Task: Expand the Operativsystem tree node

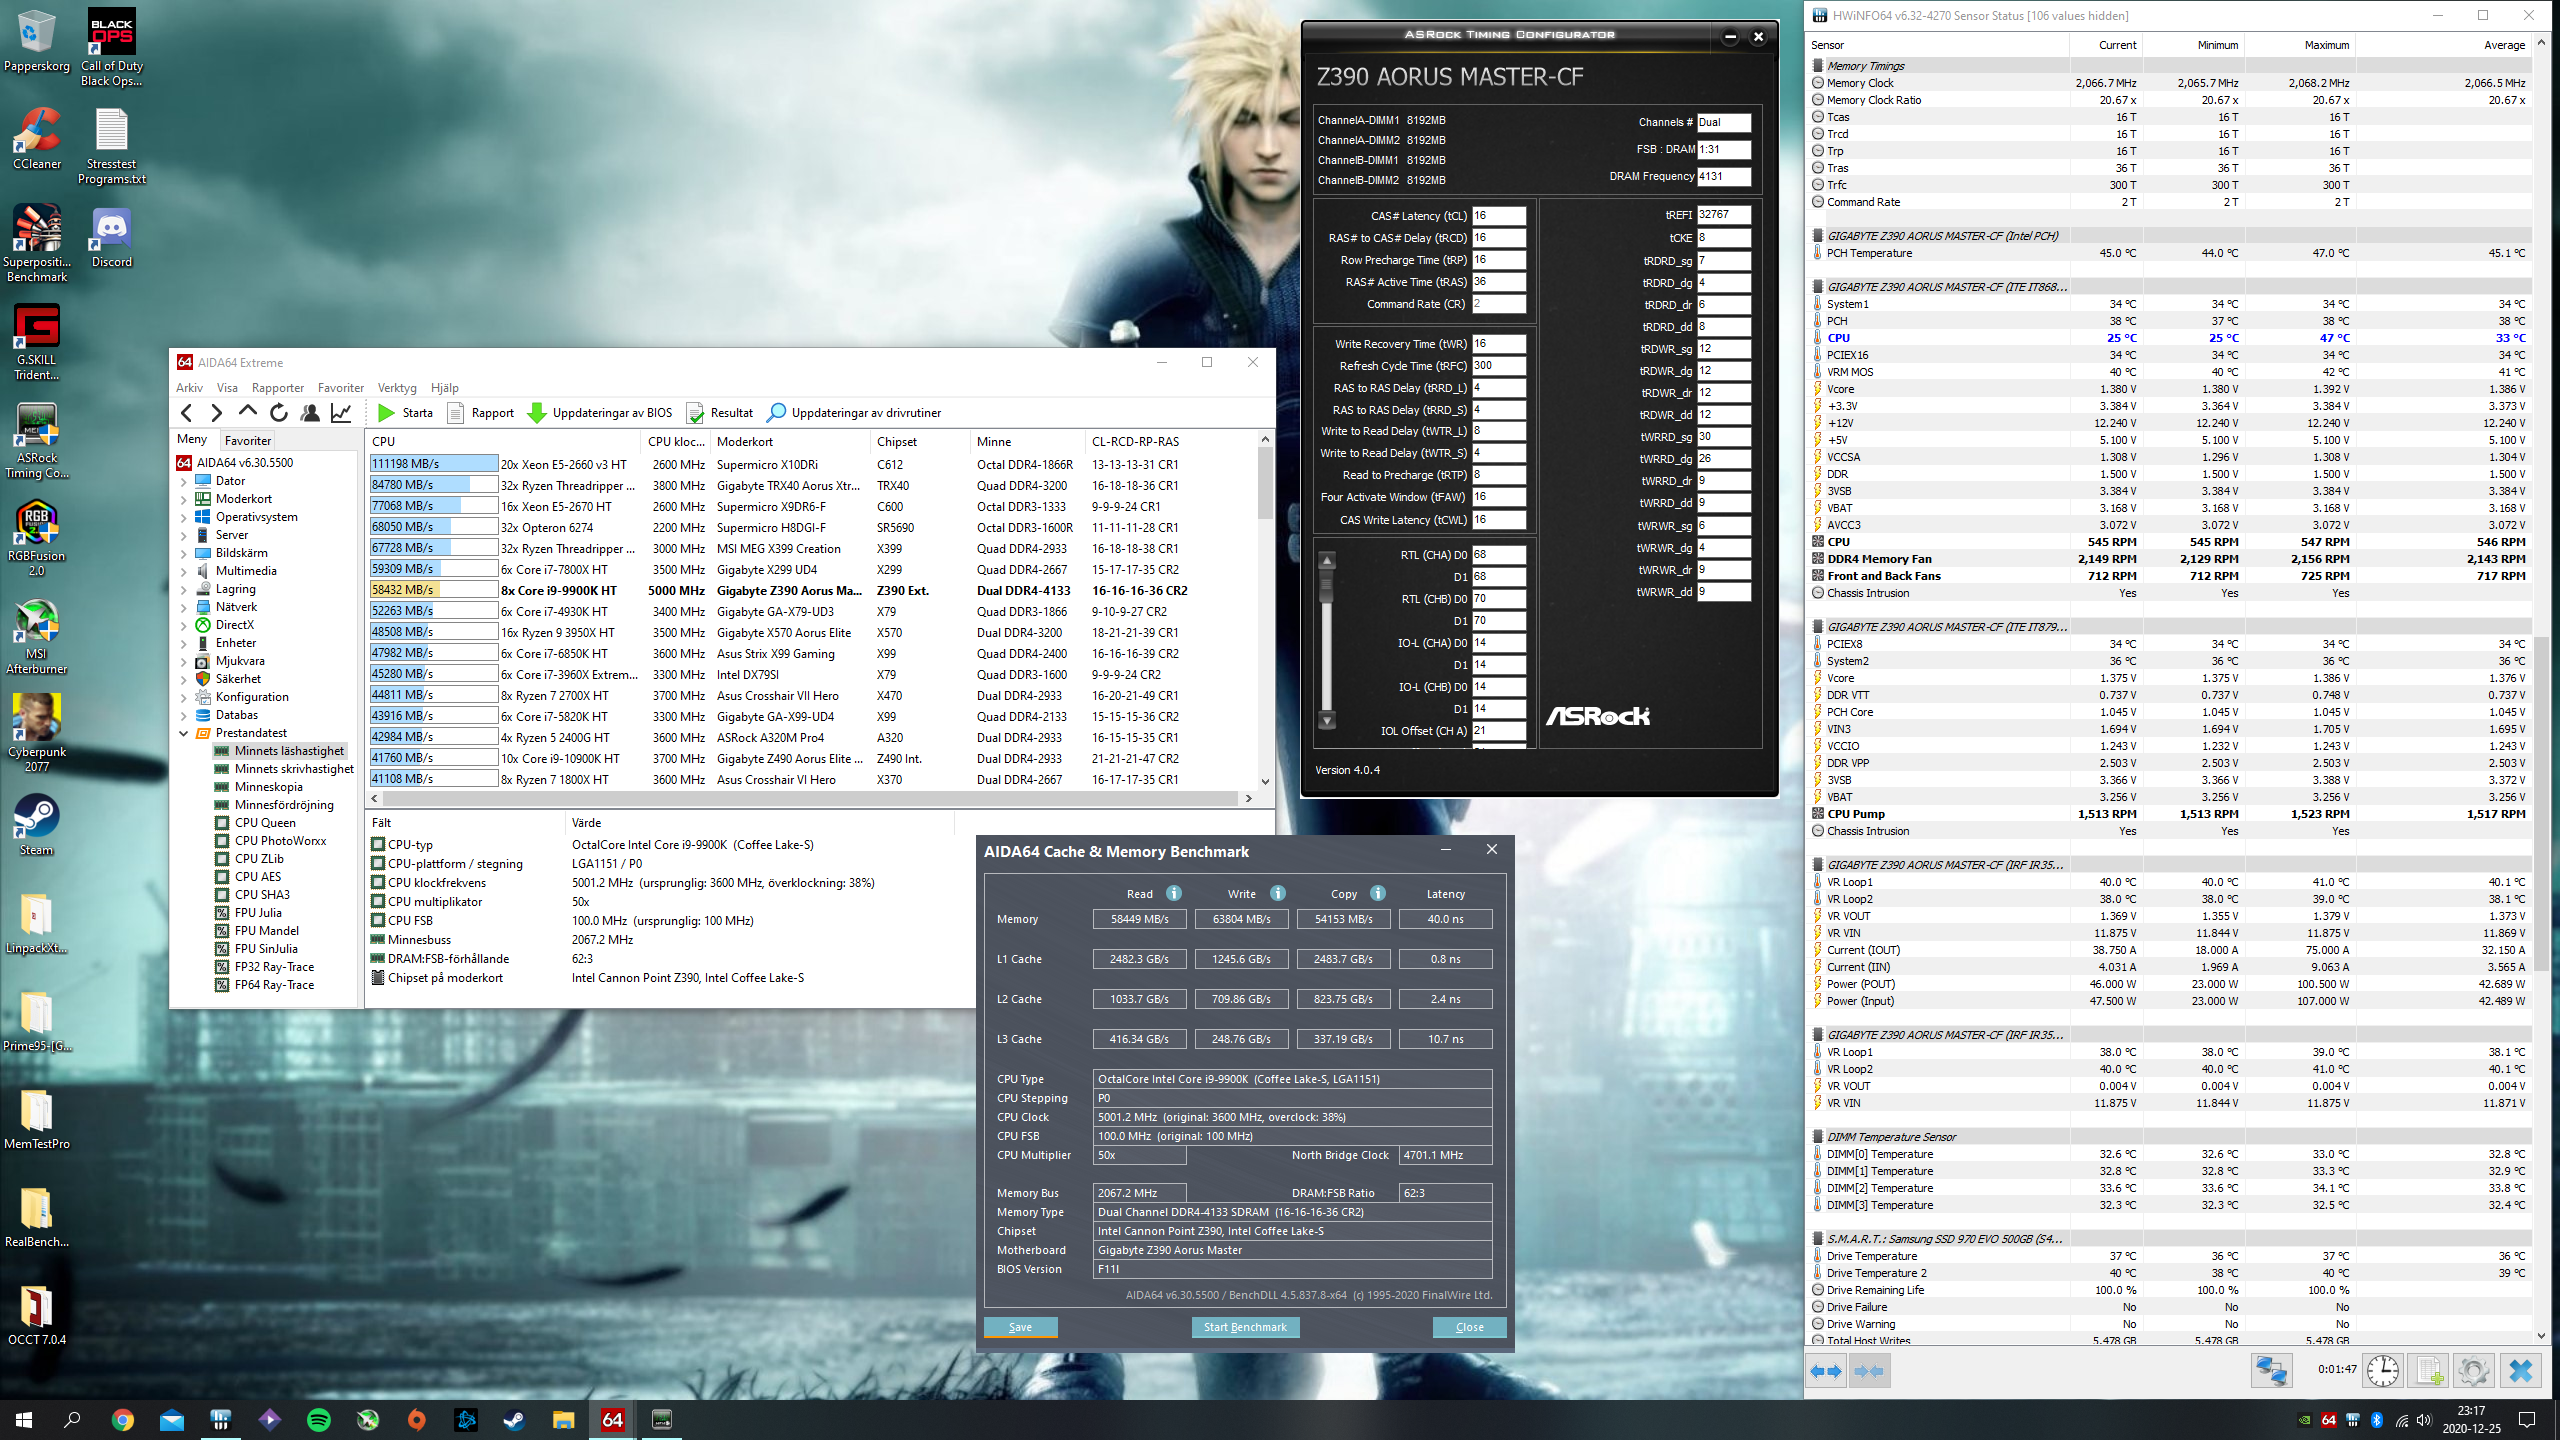Action: [x=184, y=517]
